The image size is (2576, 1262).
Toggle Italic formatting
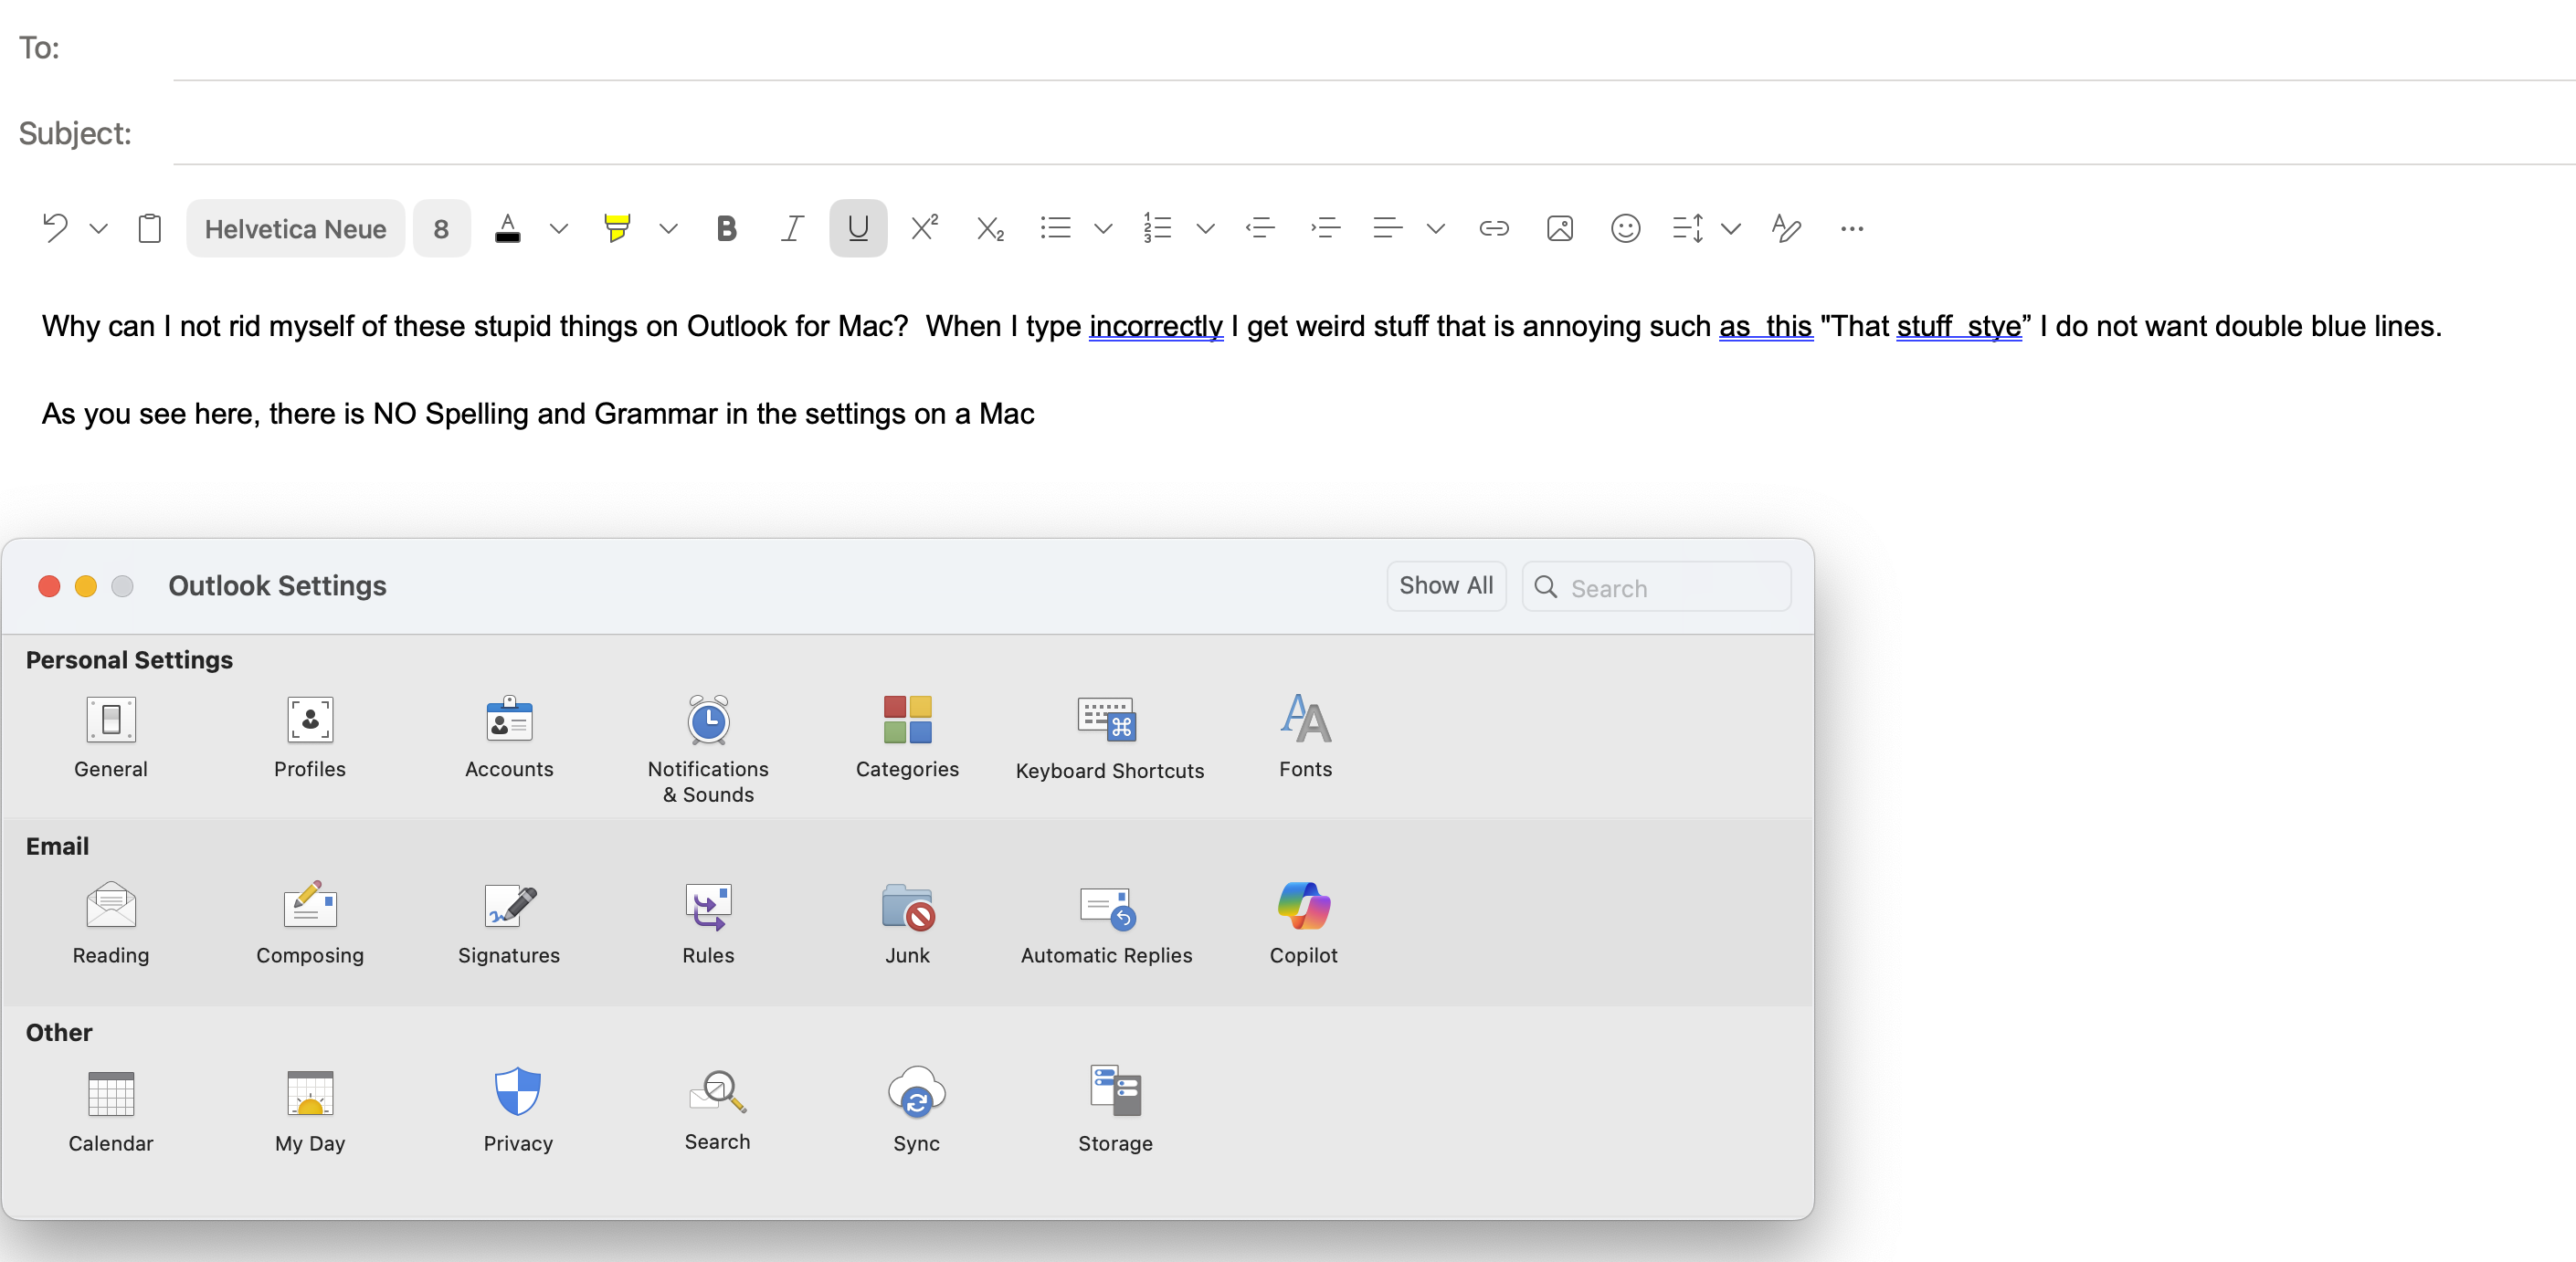point(792,229)
